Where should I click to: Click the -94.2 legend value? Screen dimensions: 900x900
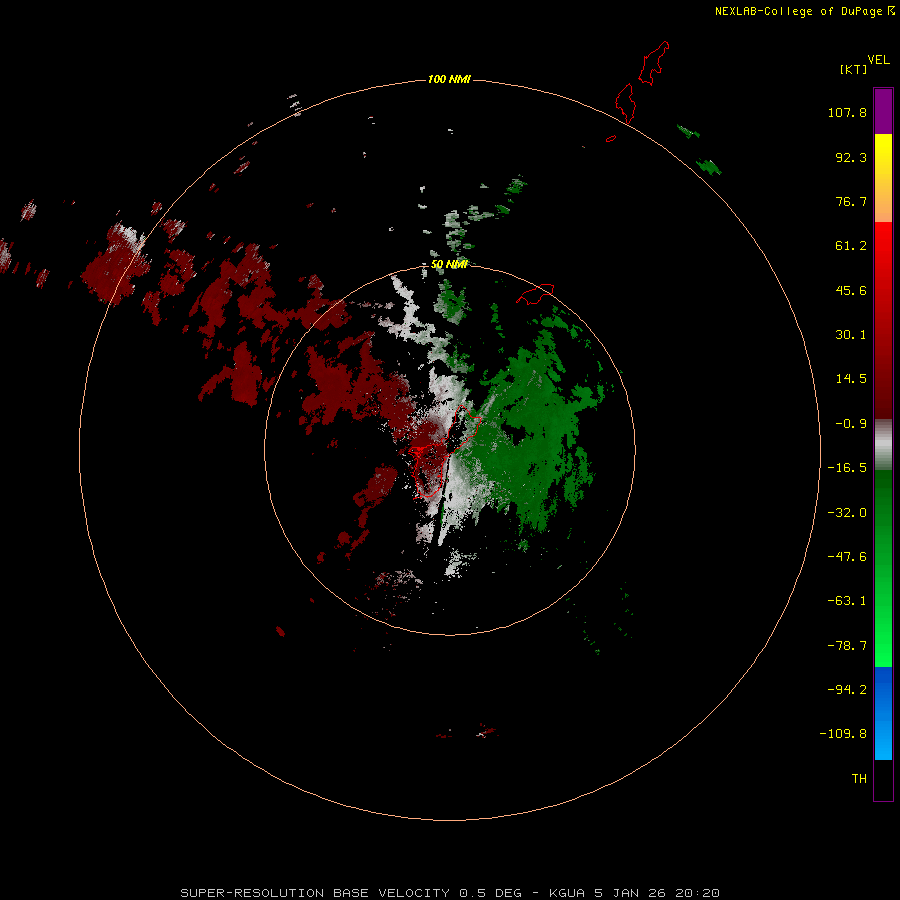click(847, 690)
